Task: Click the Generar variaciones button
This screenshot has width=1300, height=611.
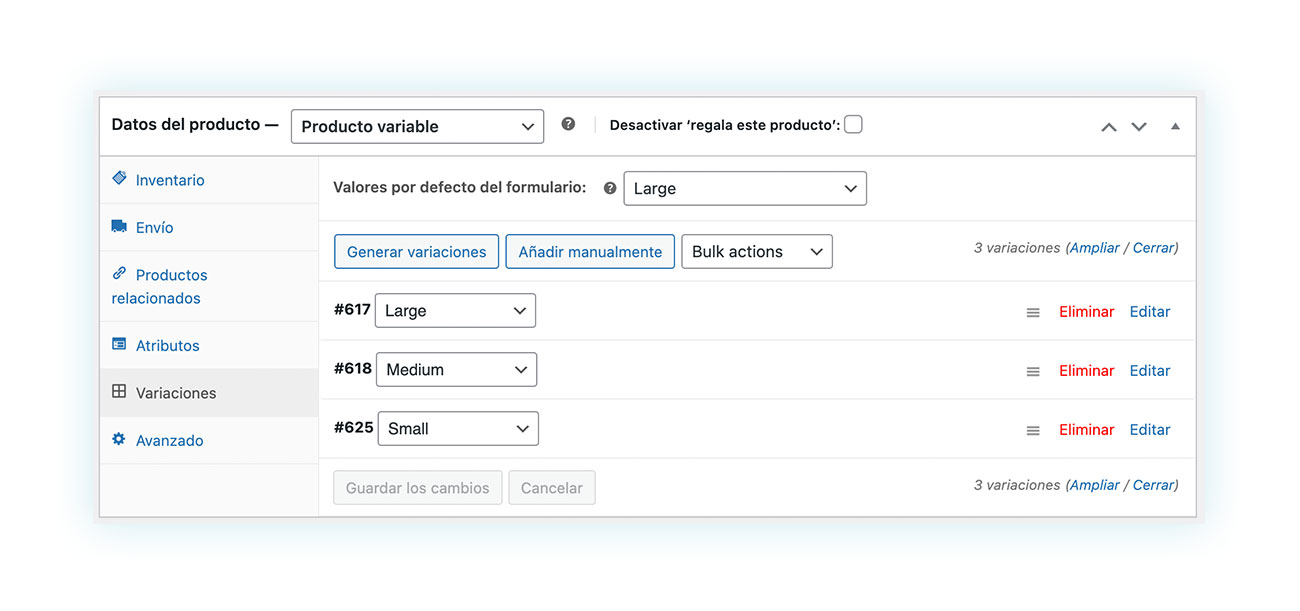Action: 416,252
